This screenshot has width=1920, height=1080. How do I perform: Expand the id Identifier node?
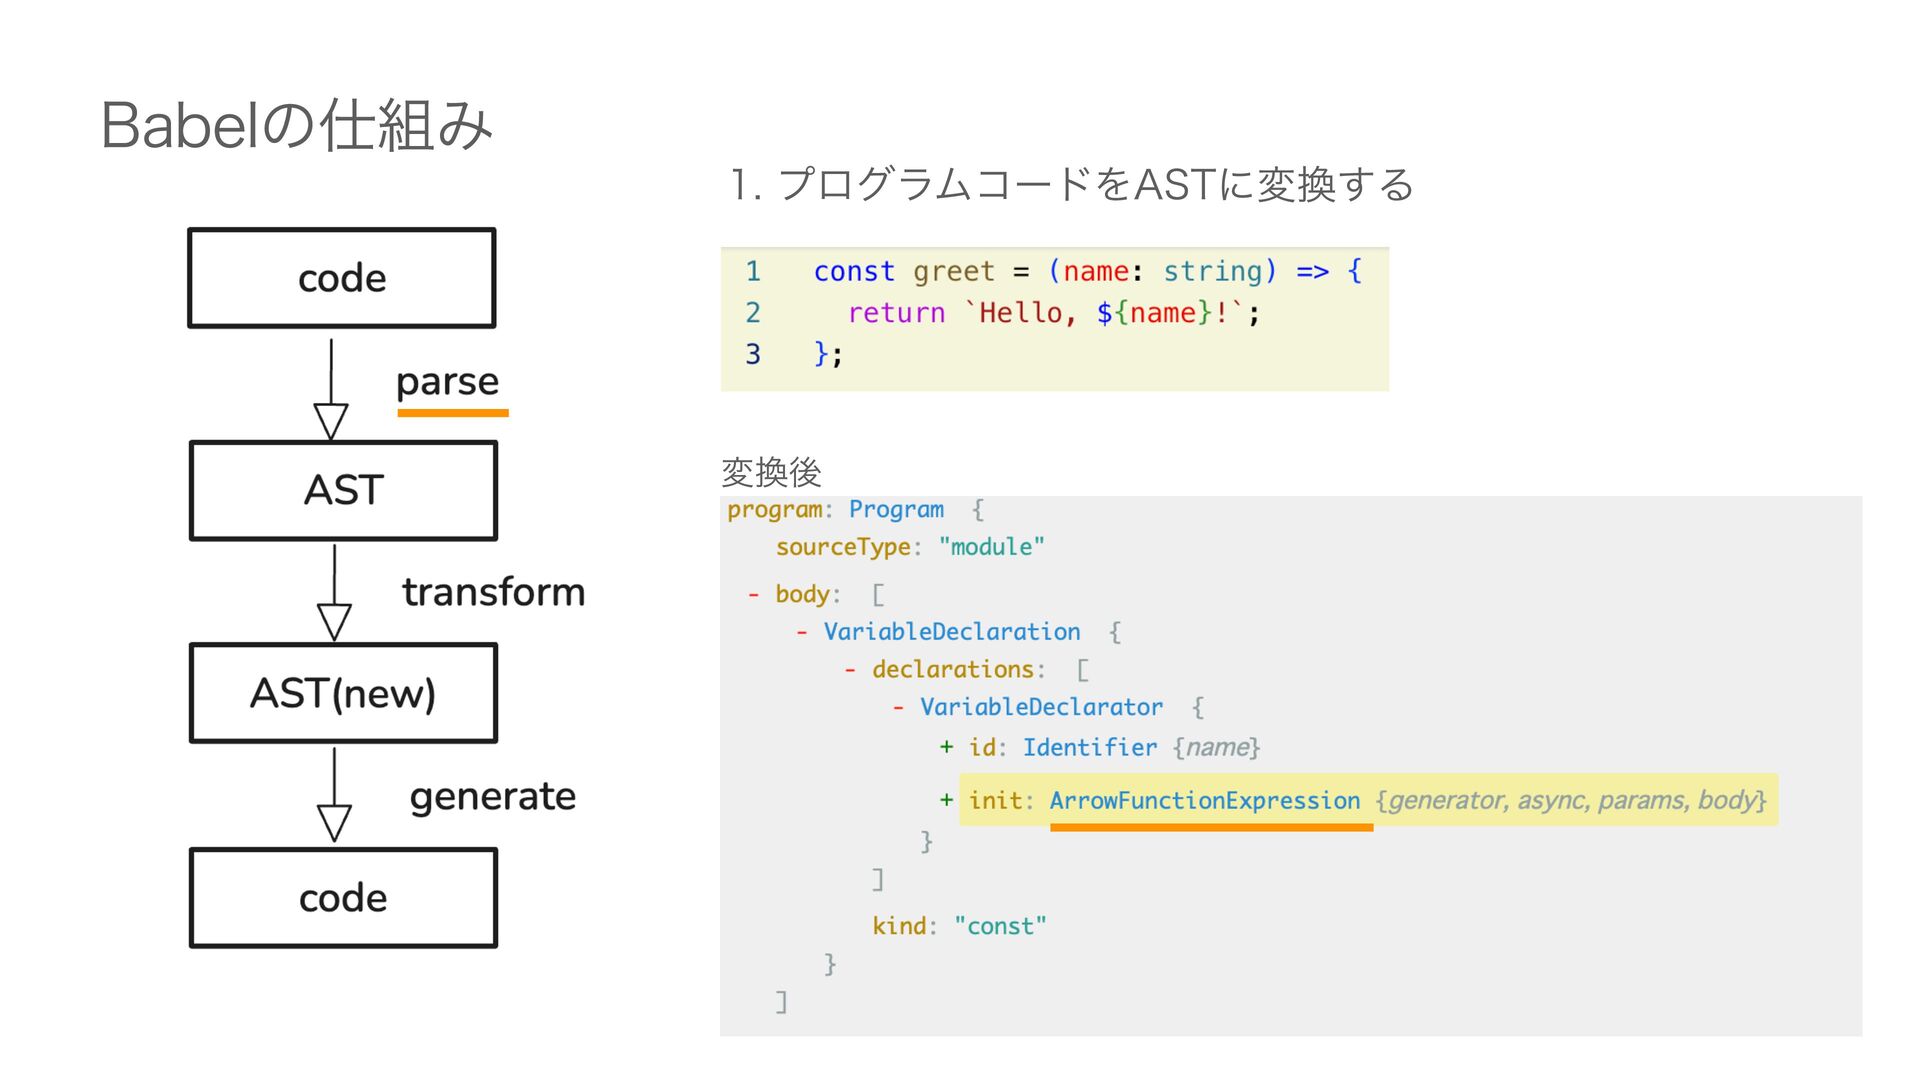946,747
